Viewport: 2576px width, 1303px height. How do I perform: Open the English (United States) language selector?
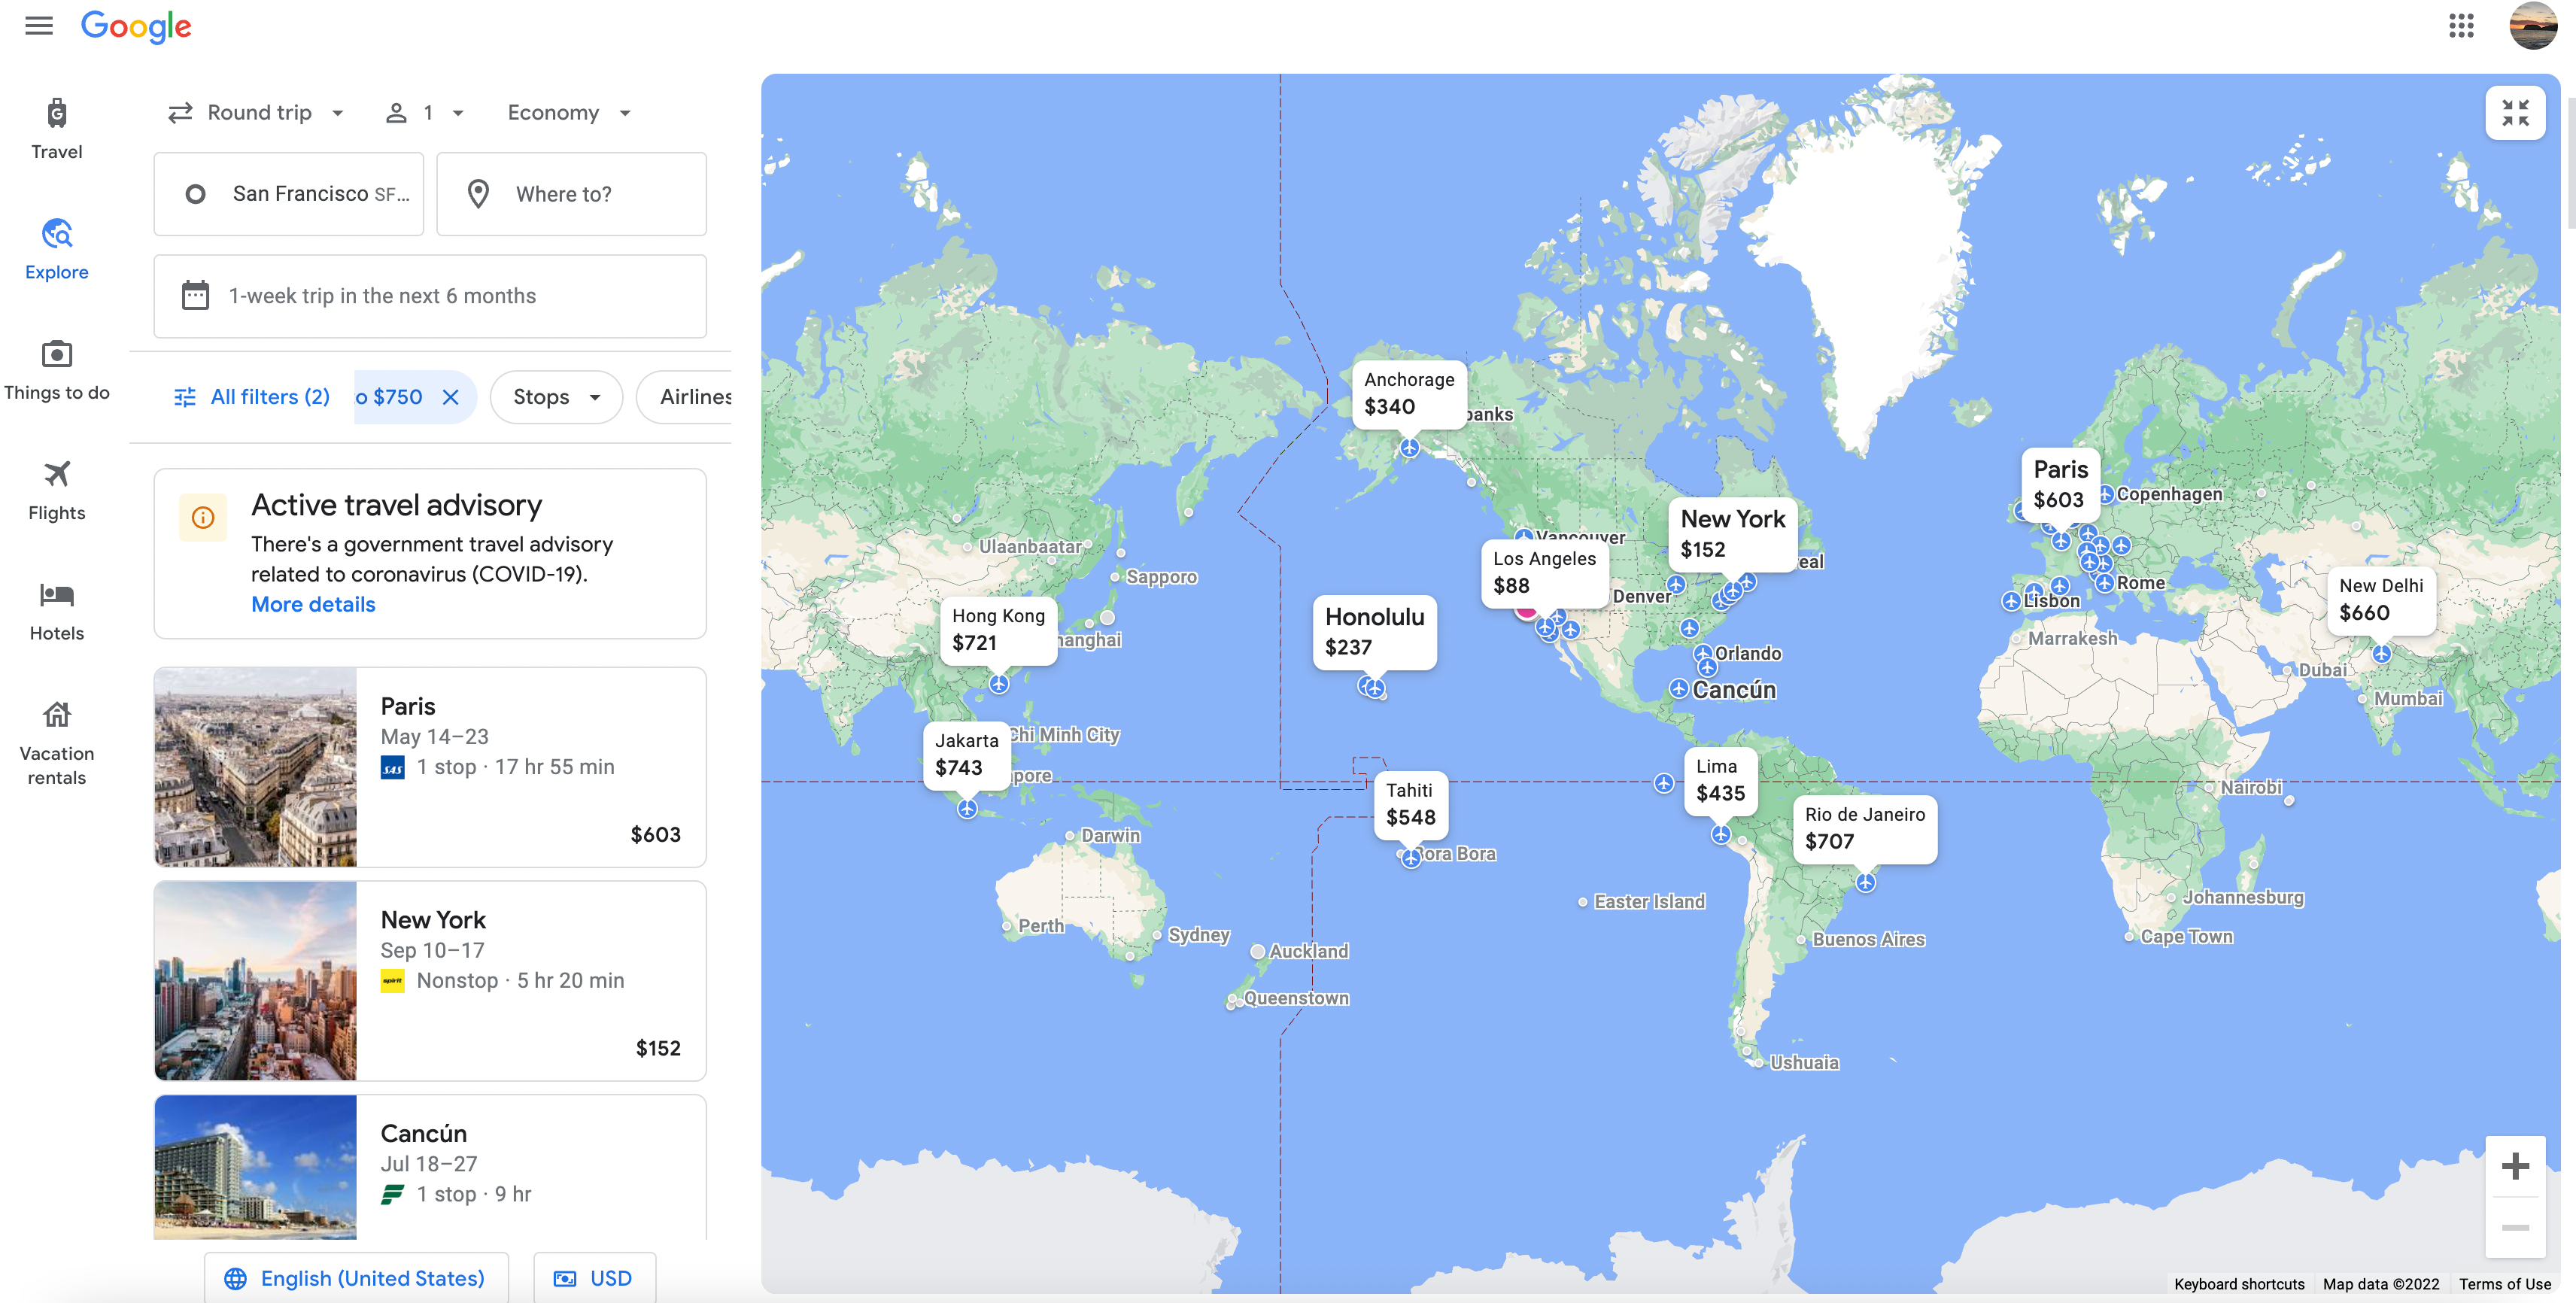(x=355, y=1278)
